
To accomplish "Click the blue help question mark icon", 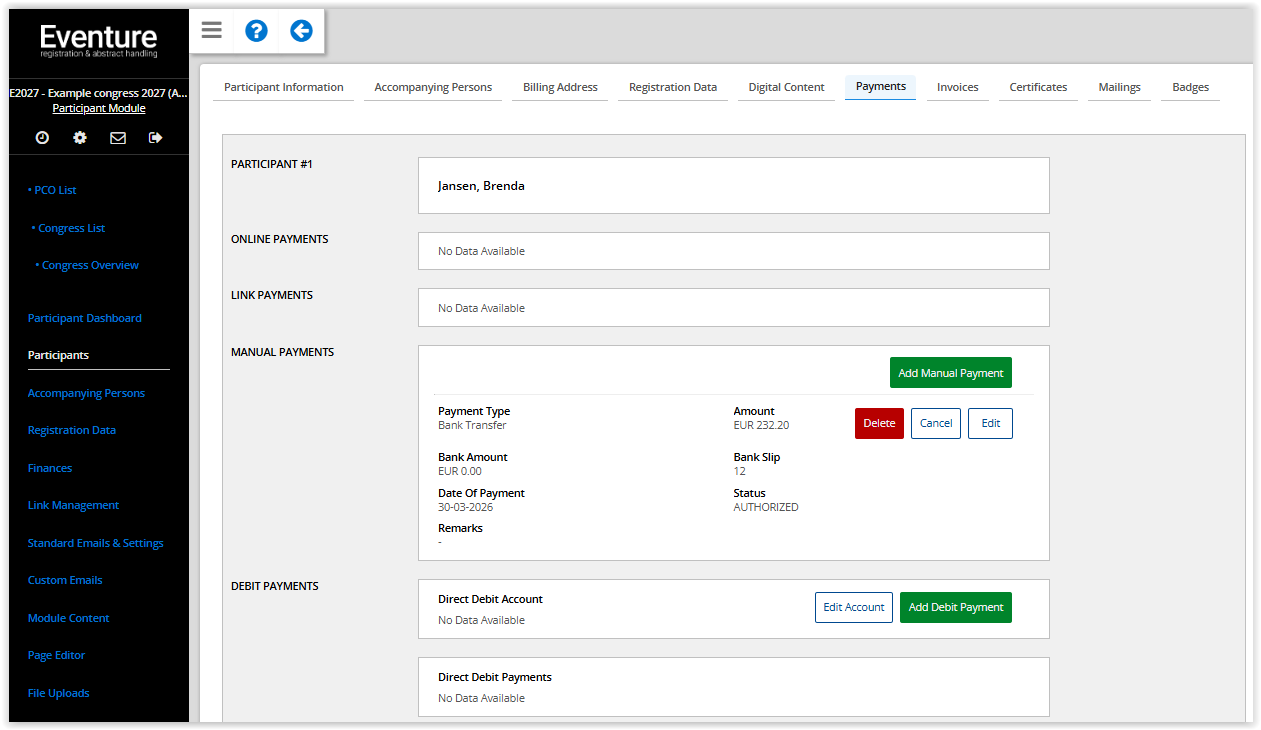I will coord(256,31).
